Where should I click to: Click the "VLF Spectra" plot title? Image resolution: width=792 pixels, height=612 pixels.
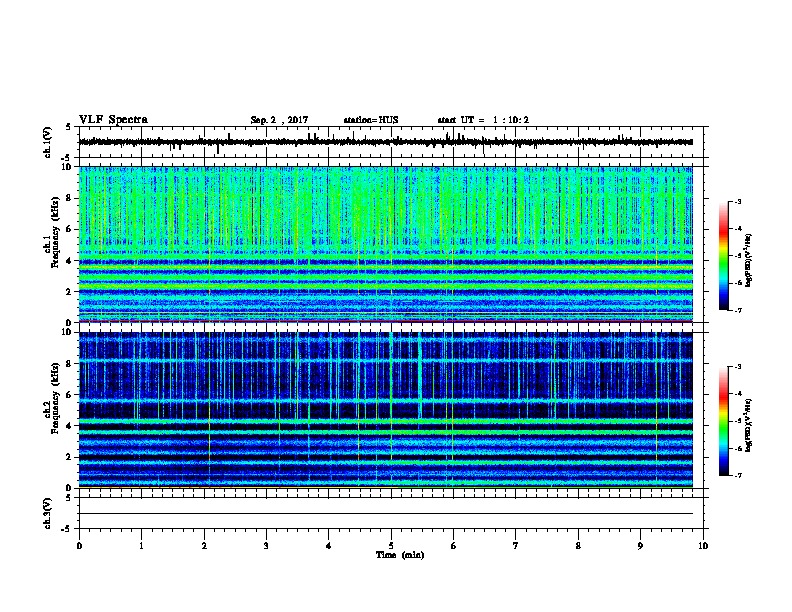click(113, 120)
